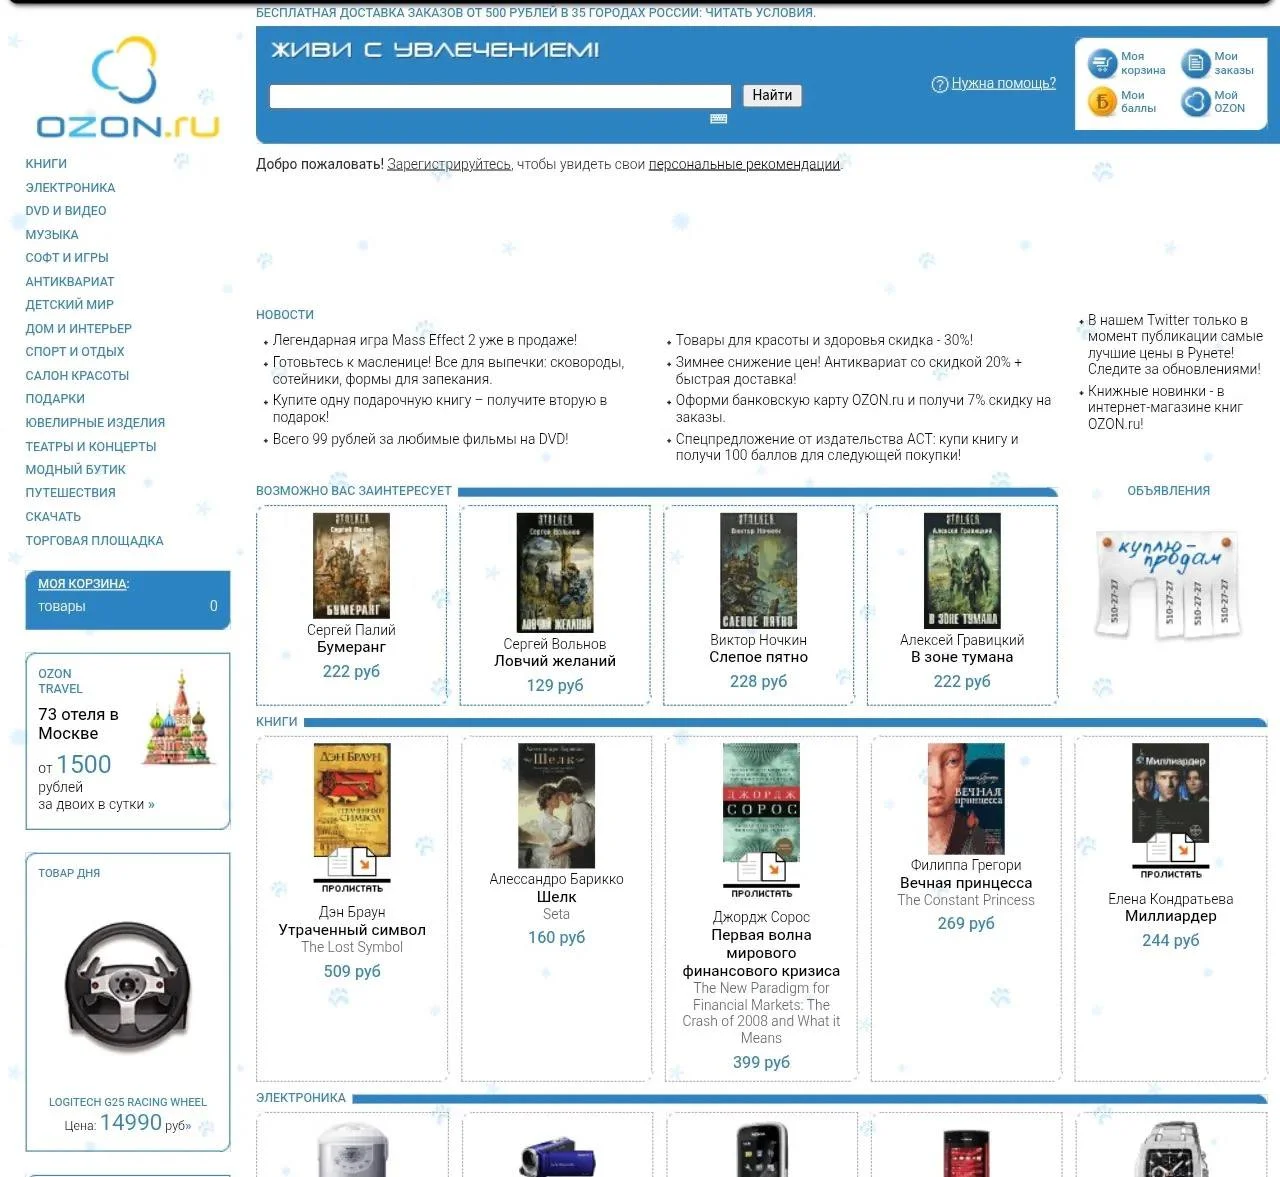Click the shopping cart icon Моя корзина

click(1102, 64)
